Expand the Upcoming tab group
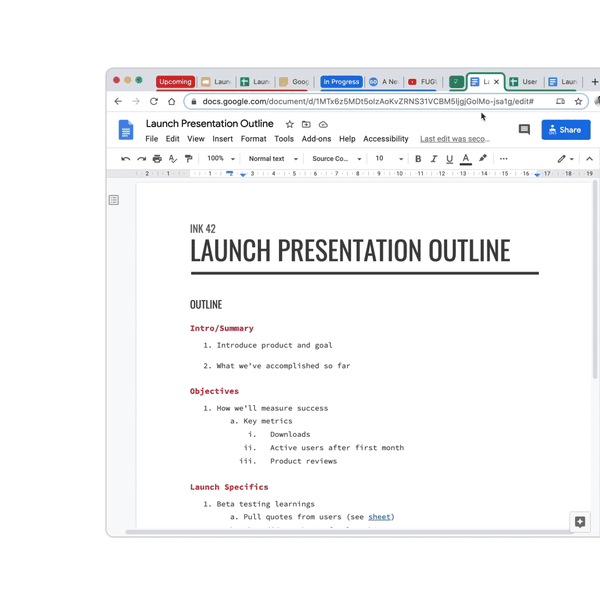Image resolution: width=600 pixels, height=600 pixels. point(175,82)
